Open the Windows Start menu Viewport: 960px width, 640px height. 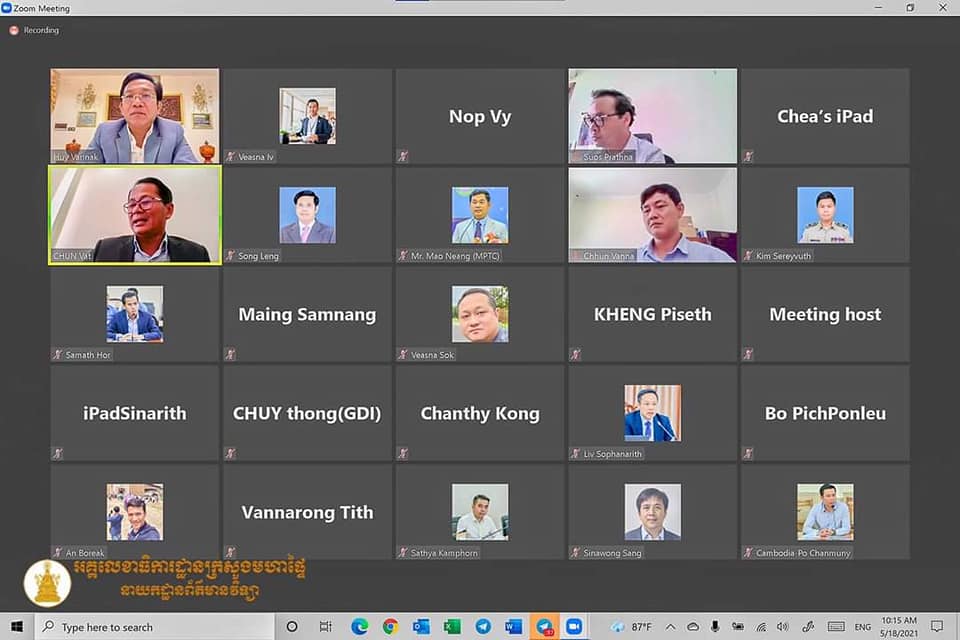point(17,627)
